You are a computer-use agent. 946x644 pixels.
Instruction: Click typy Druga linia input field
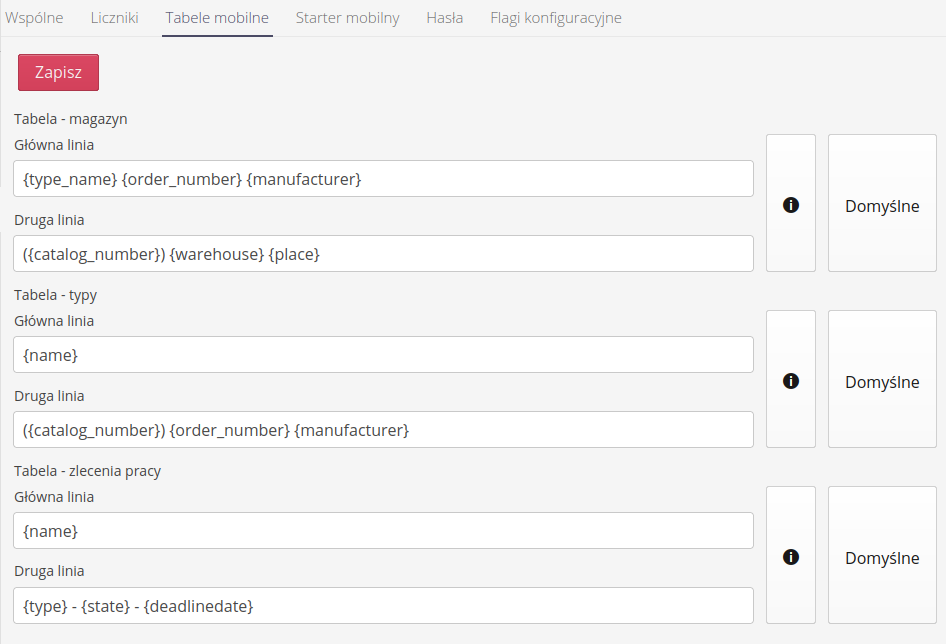pos(384,430)
